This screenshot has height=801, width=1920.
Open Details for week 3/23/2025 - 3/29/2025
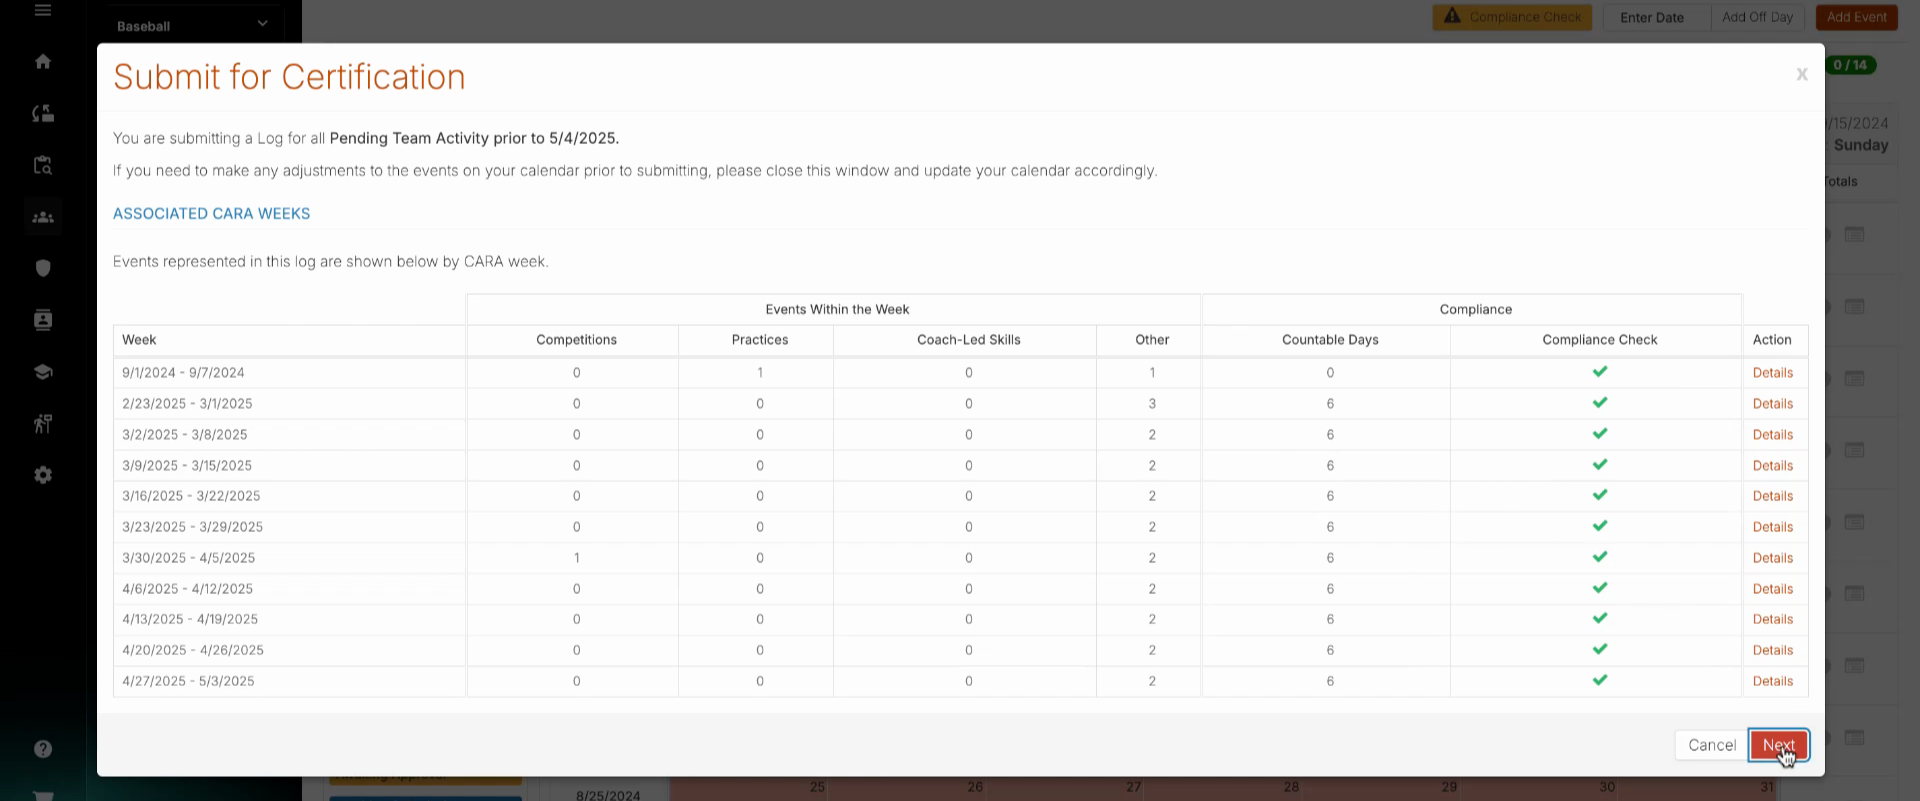[1773, 527]
